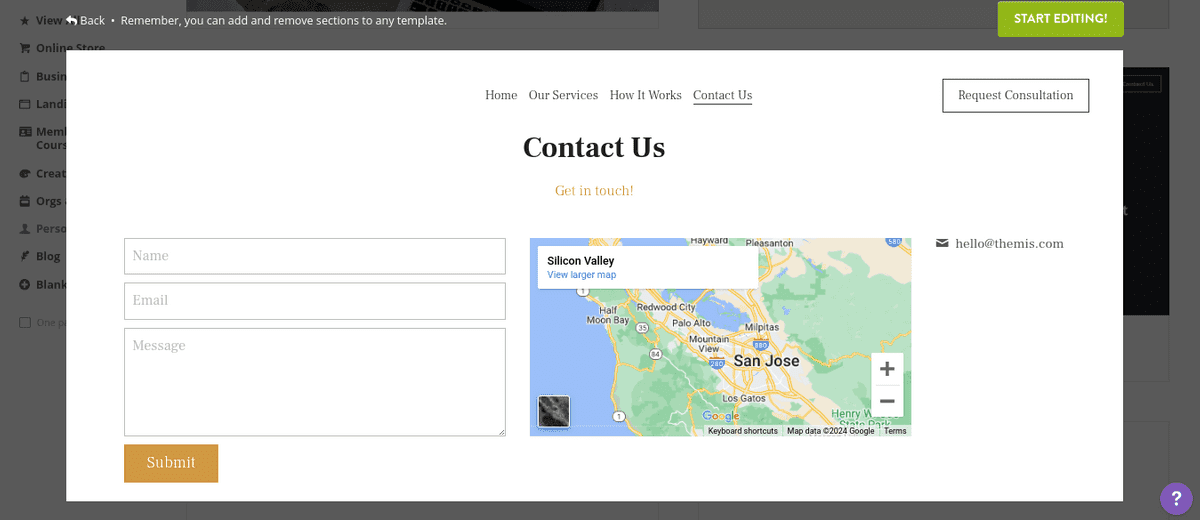Focus the Email input field
Screen dimensions: 1200x520
(x=315, y=301)
